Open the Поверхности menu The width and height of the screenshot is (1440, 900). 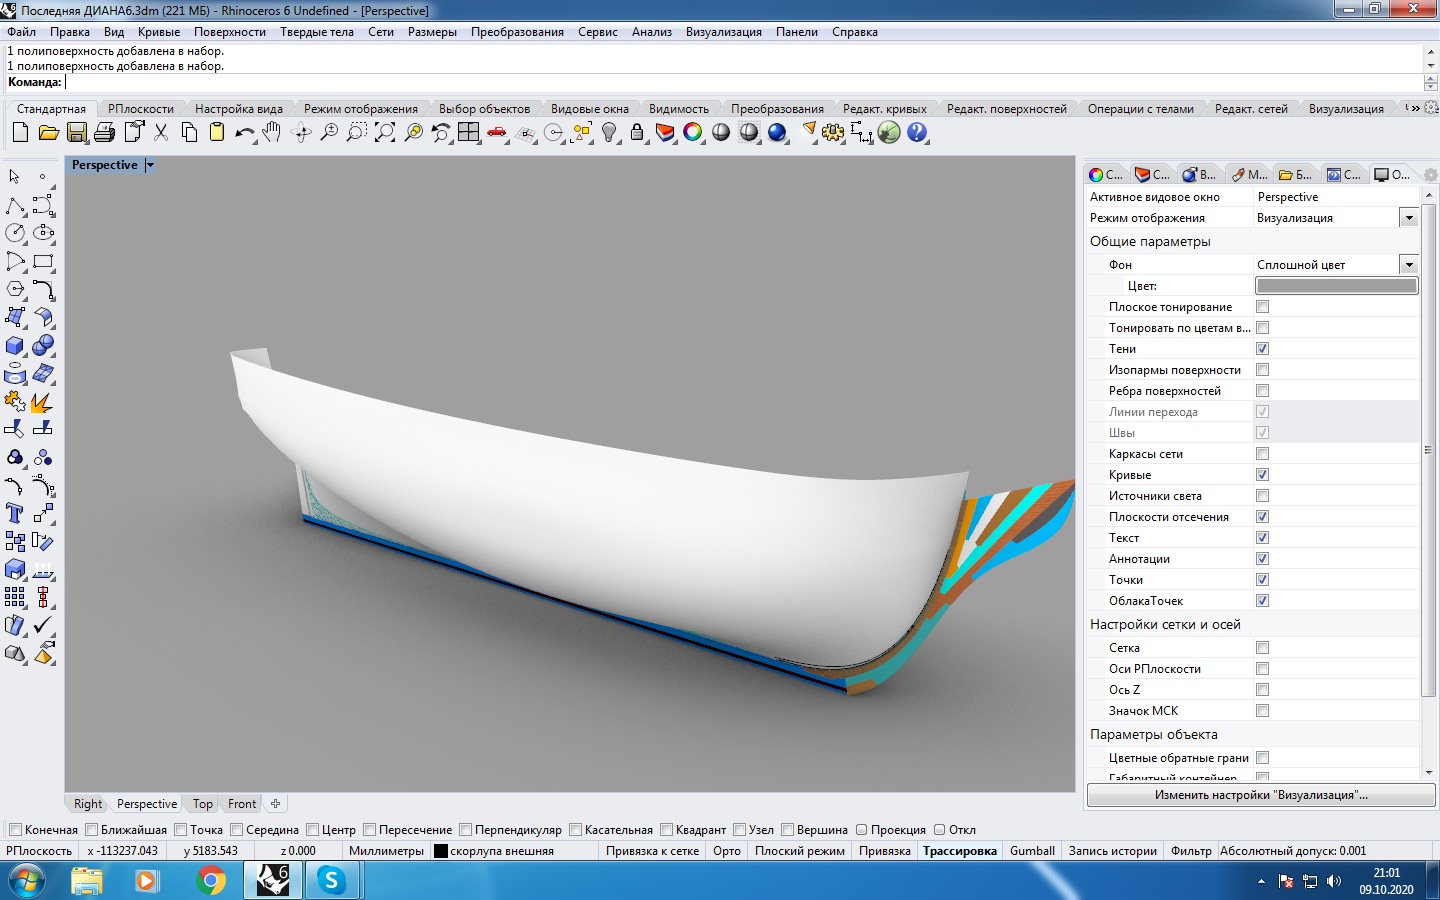click(230, 32)
